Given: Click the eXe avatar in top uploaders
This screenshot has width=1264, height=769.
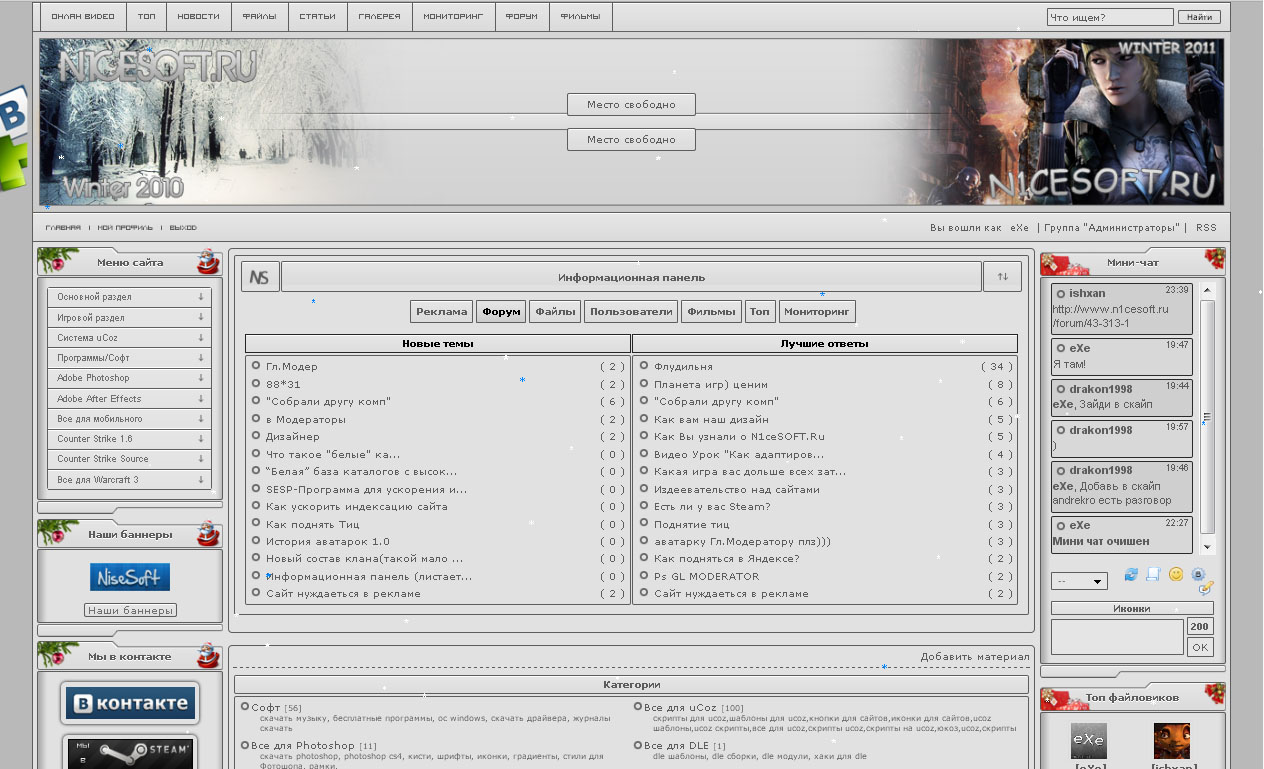Looking at the screenshot, I should [x=1088, y=741].
